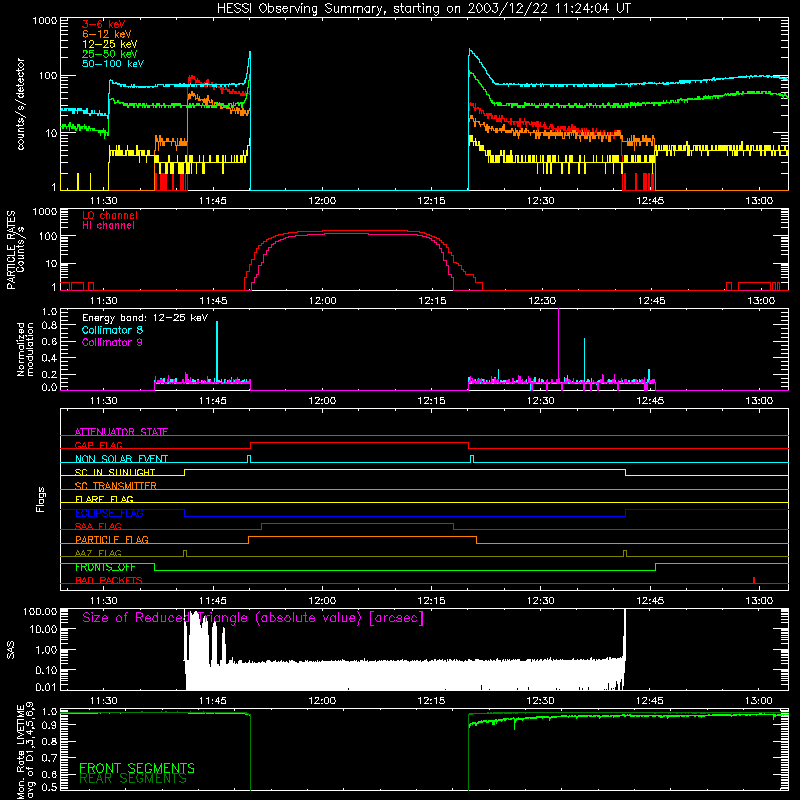The image size is (800, 800).
Task: Select the 50-100 keV legend label
Action: coord(113,64)
